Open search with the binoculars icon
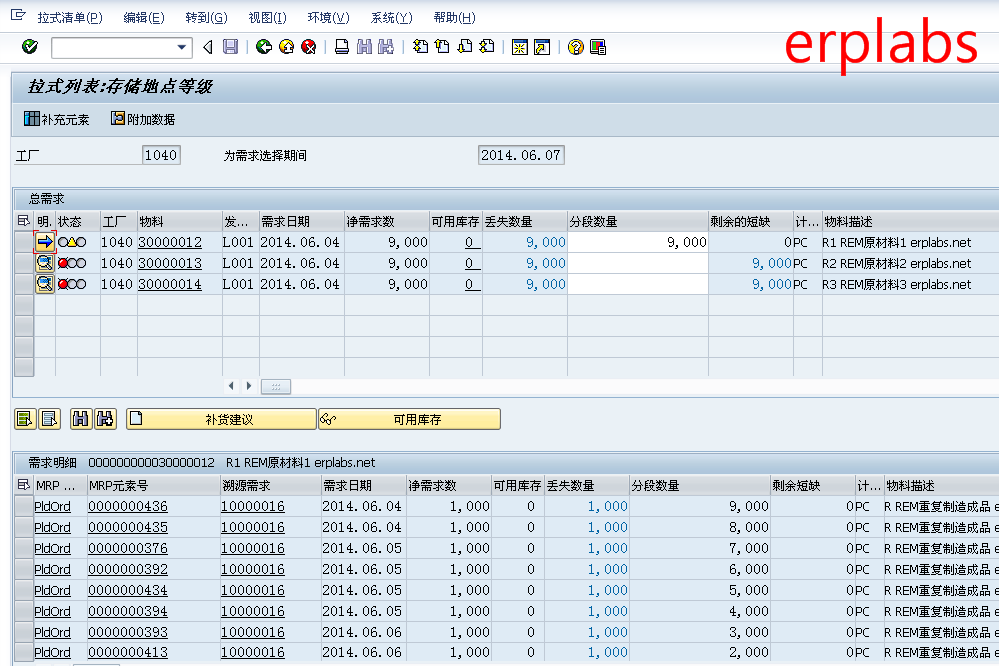 click(364, 47)
